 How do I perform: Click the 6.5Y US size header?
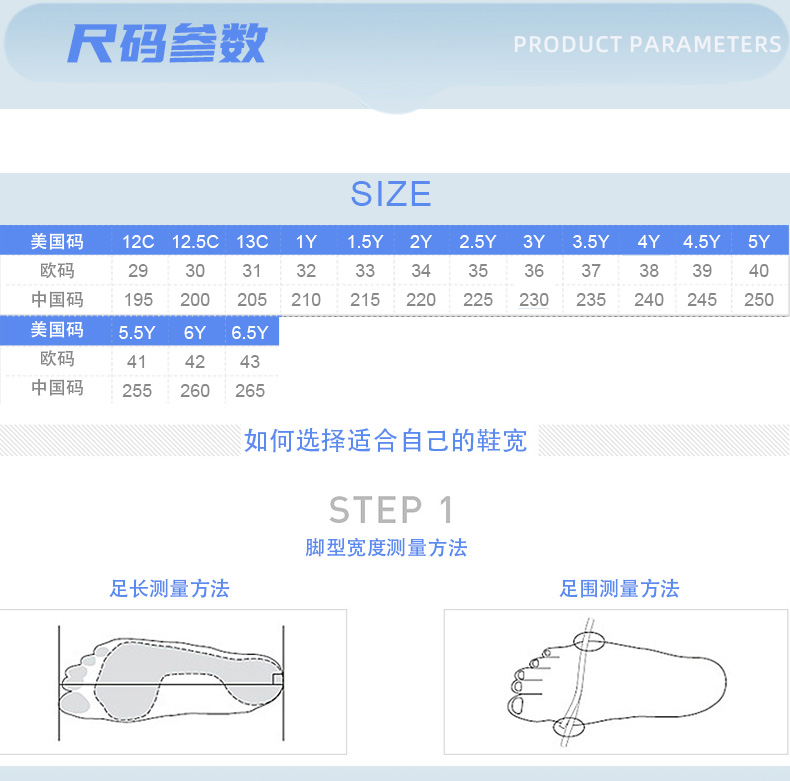point(250,333)
